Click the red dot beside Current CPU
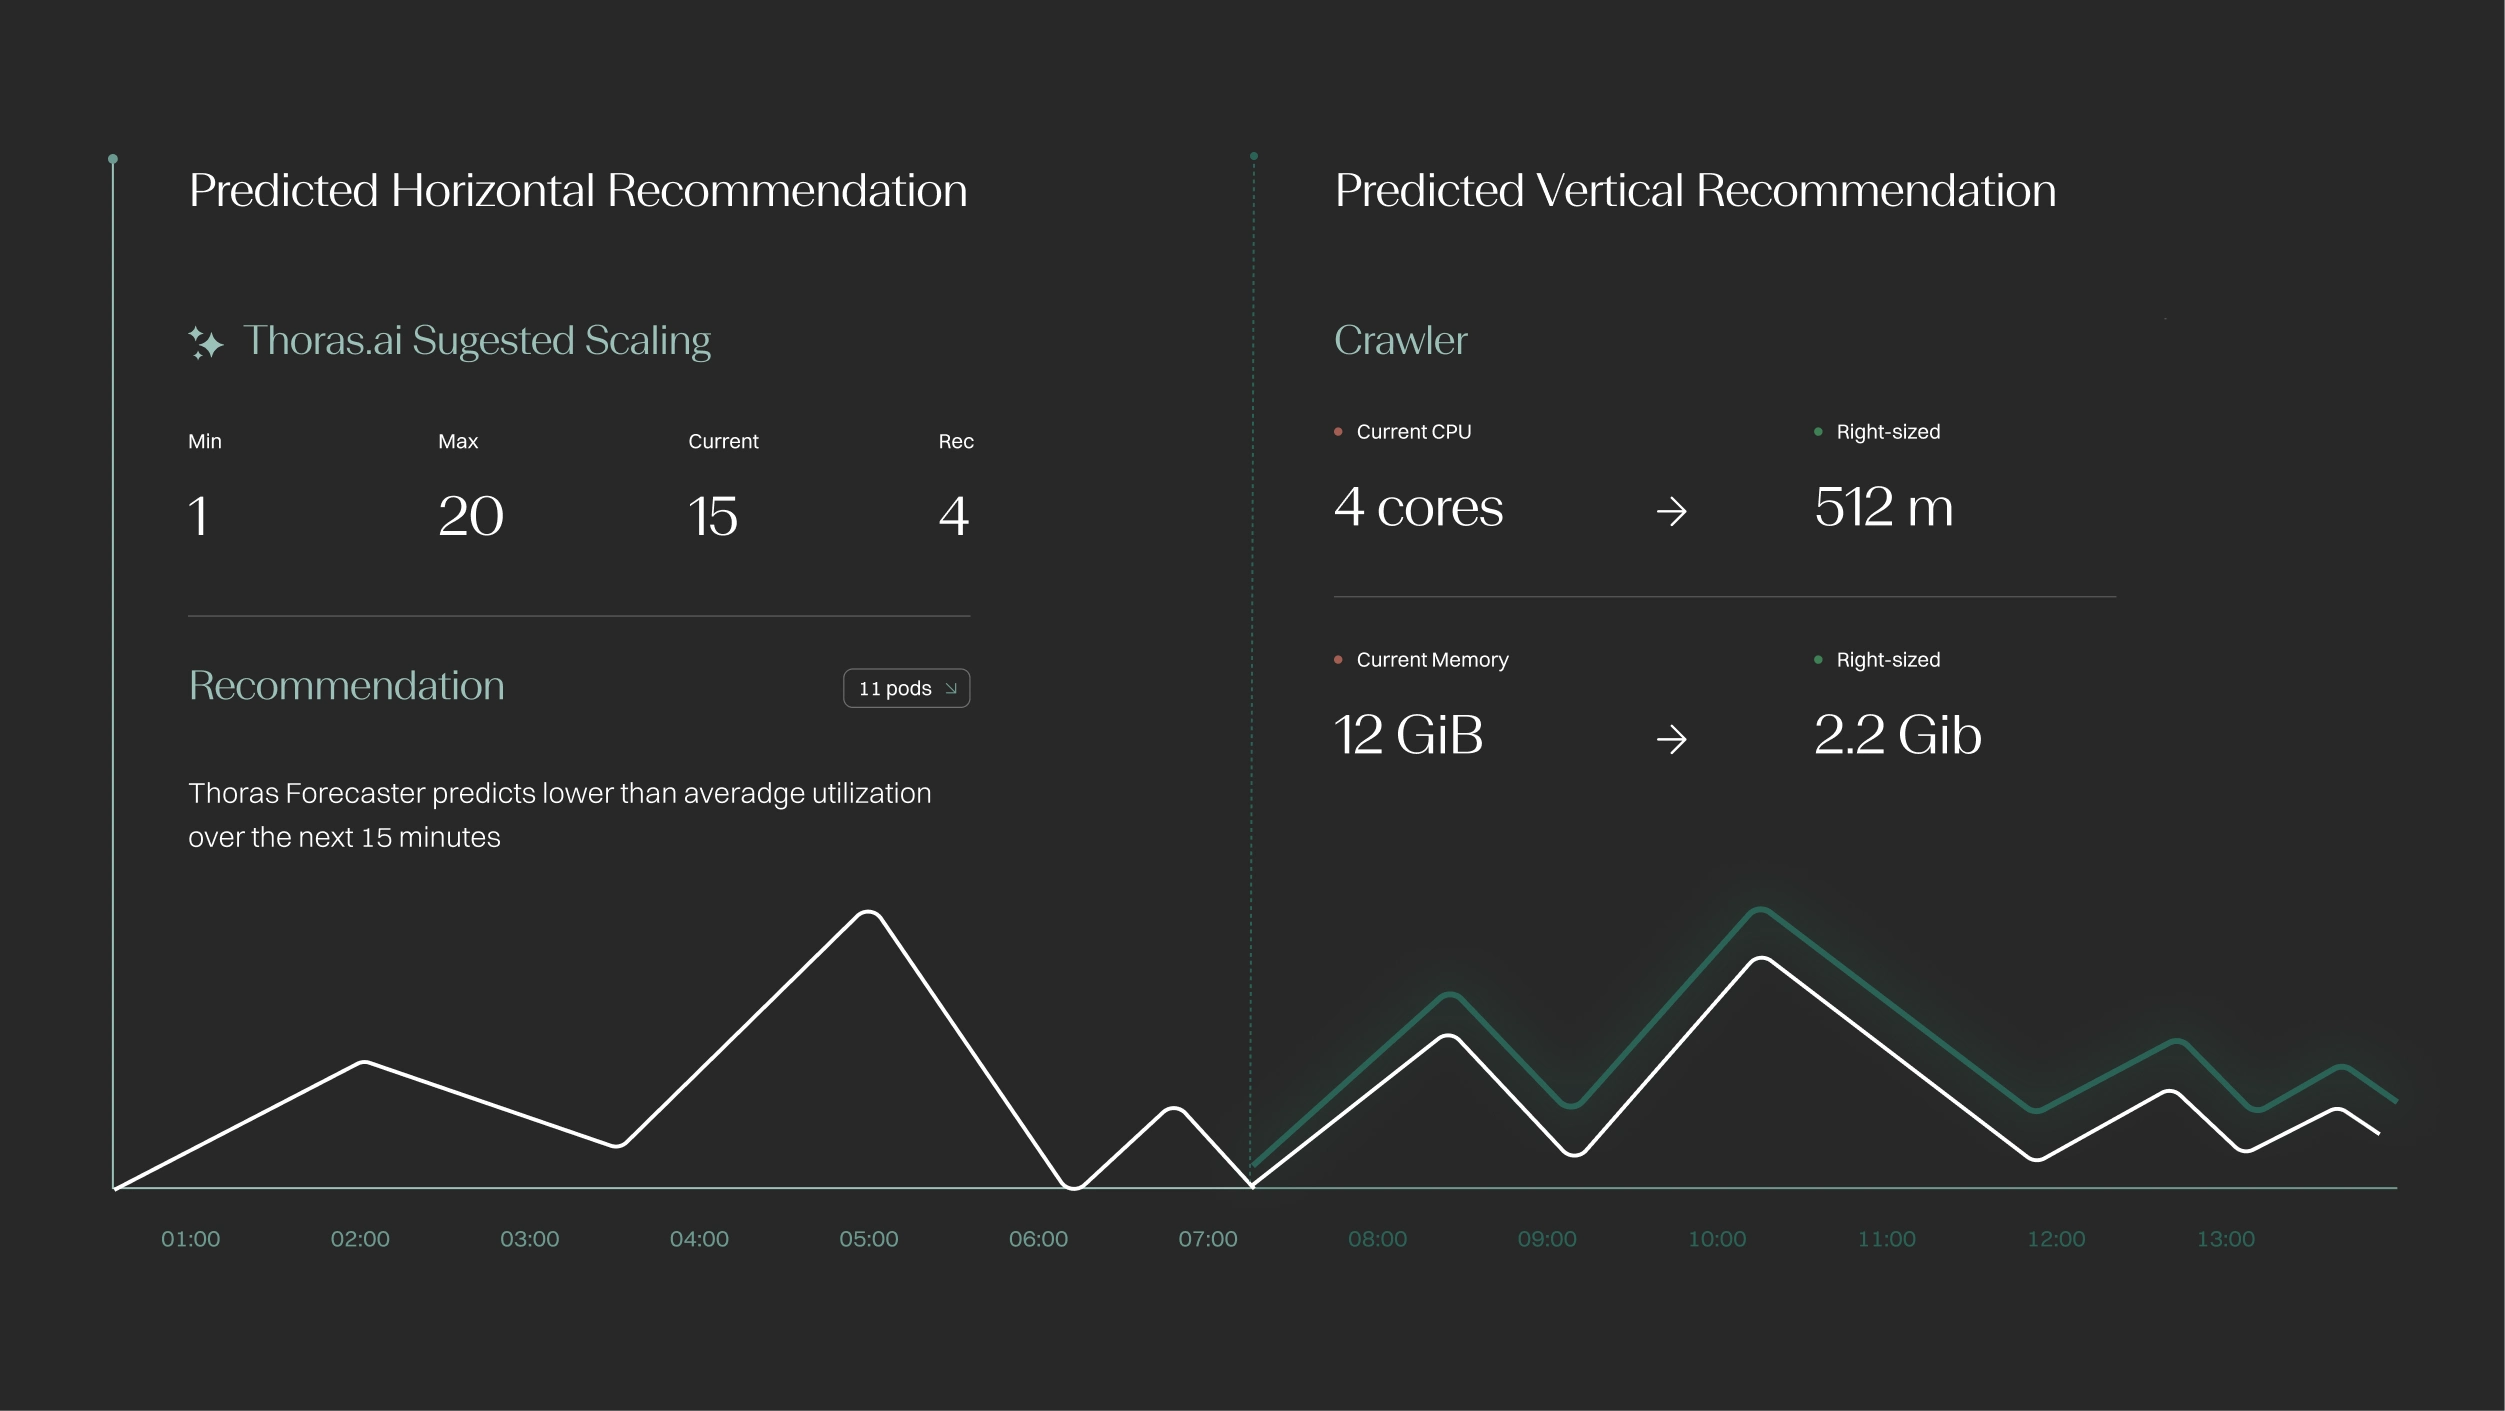 [1338, 432]
